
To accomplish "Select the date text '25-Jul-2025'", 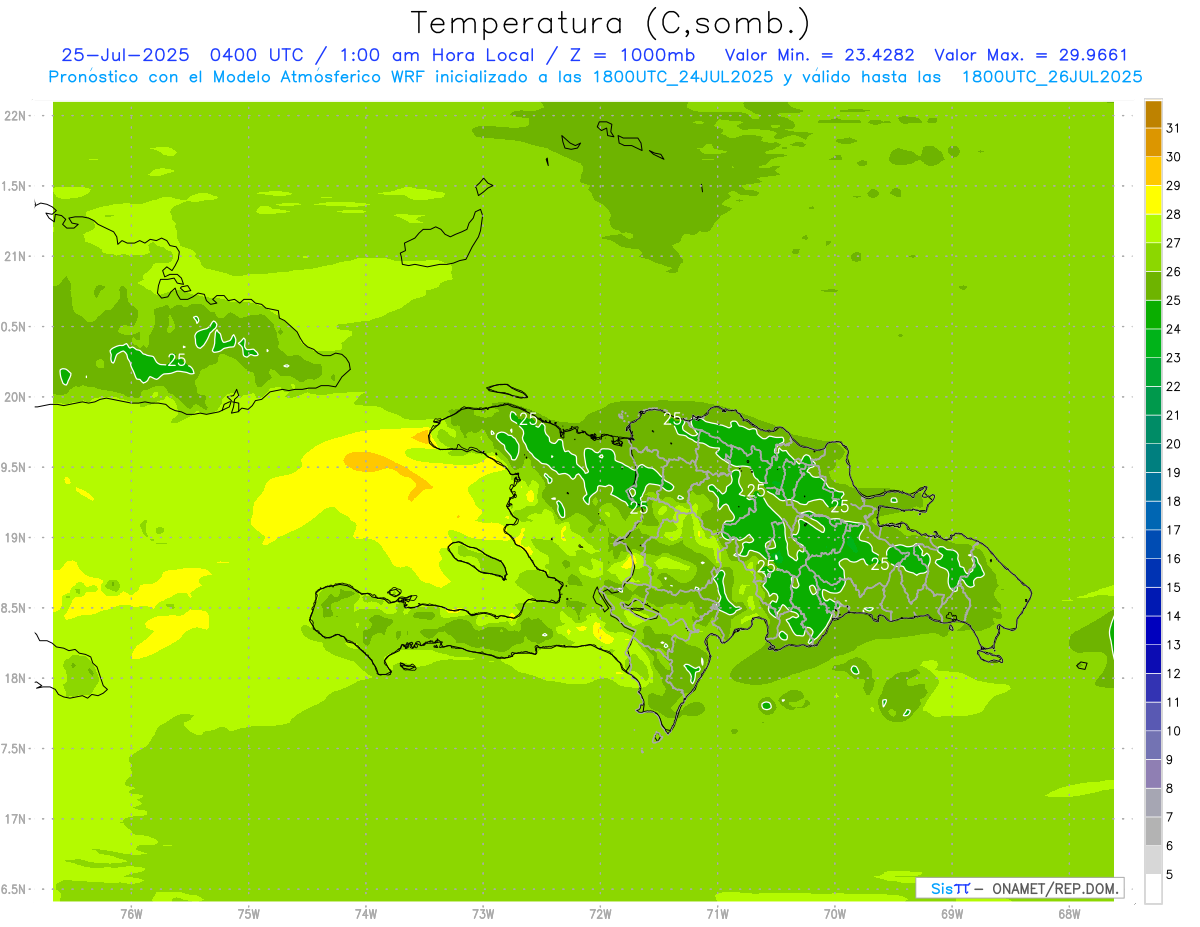I will 125,56.
